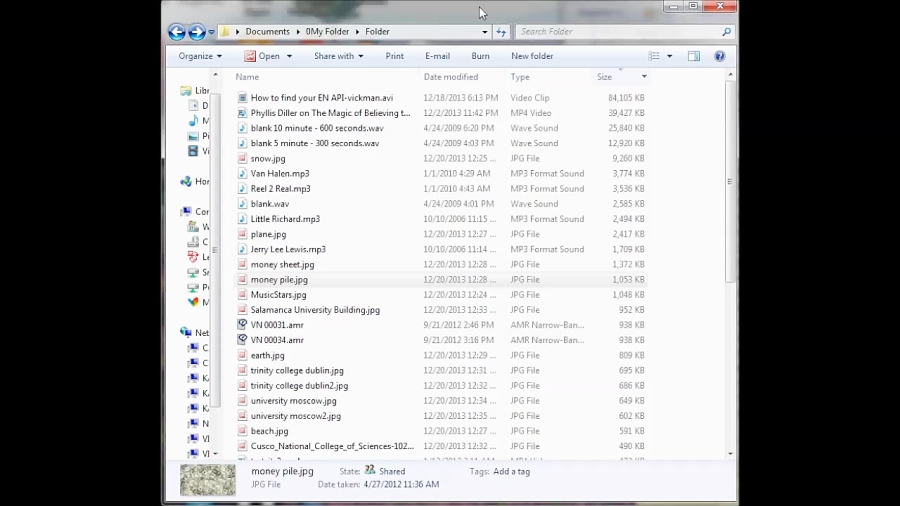900x506 pixels.
Task: Select the 0My Folder breadcrumb
Action: (x=327, y=32)
